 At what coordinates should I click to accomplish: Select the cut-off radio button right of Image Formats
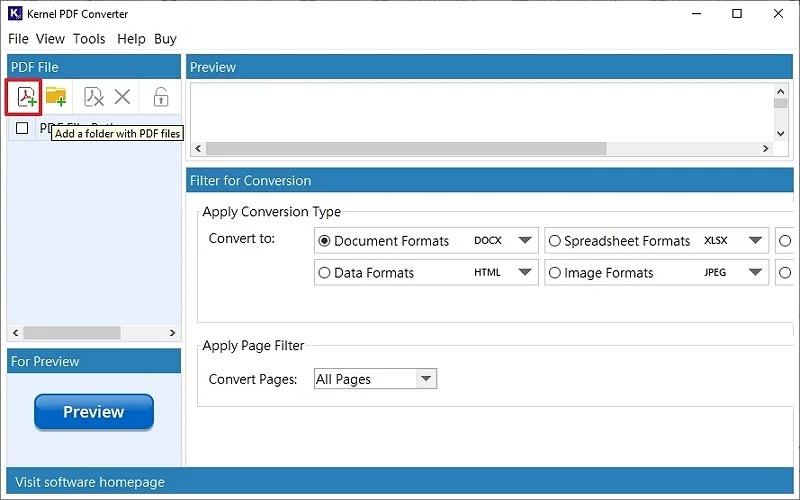[x=785, y=273]
